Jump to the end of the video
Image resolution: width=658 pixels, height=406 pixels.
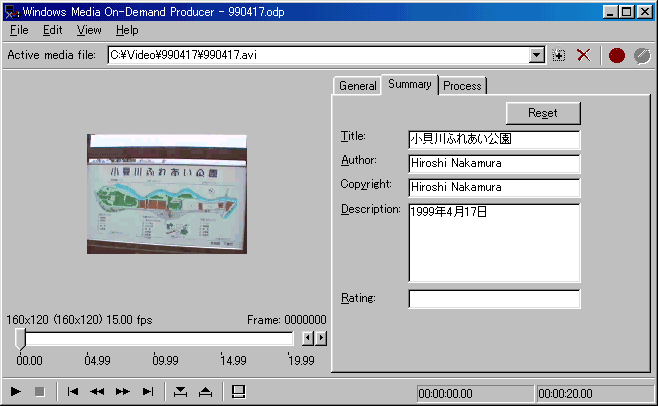click(148, 392)
